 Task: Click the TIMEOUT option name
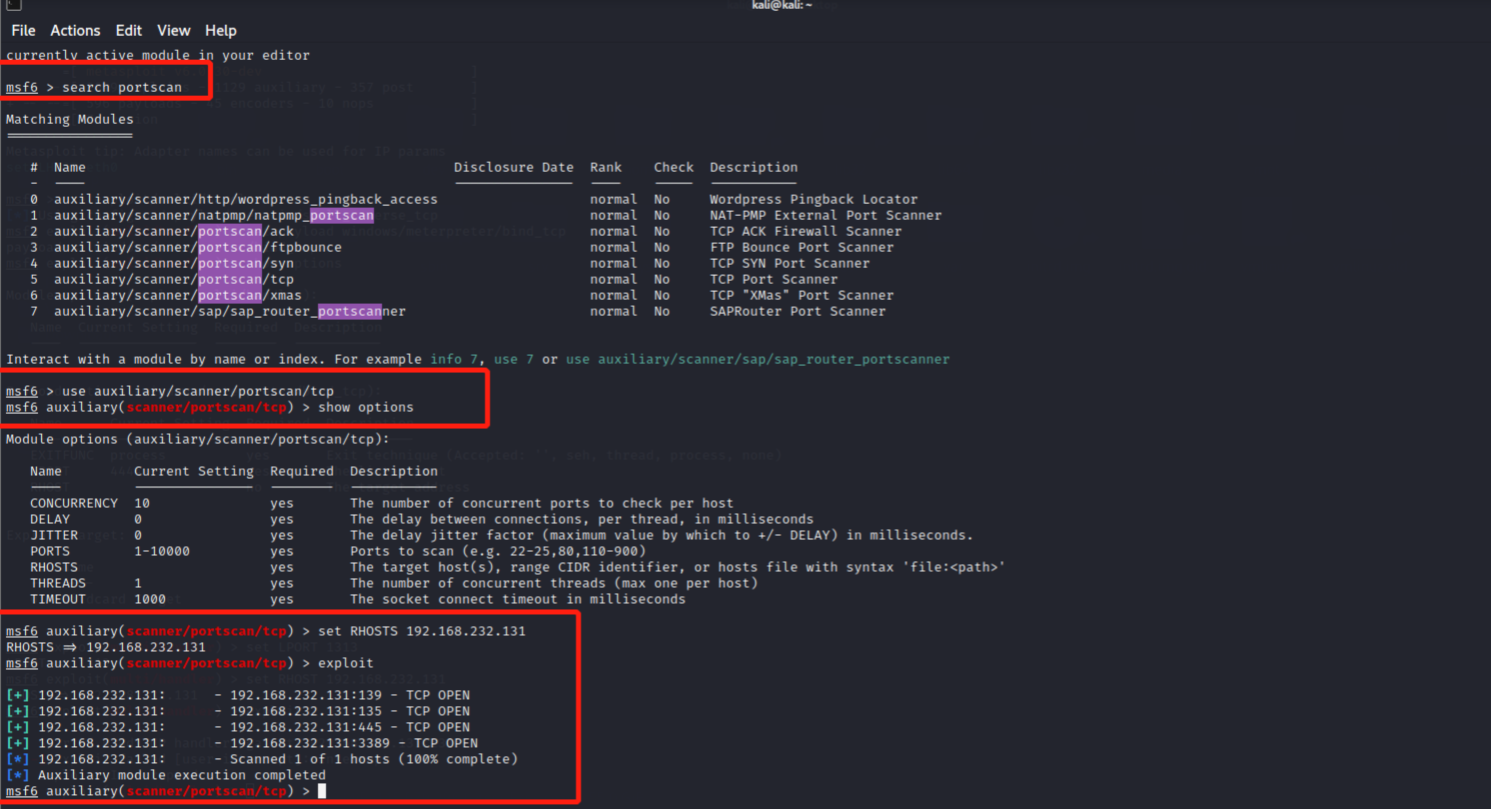point(58,599)
